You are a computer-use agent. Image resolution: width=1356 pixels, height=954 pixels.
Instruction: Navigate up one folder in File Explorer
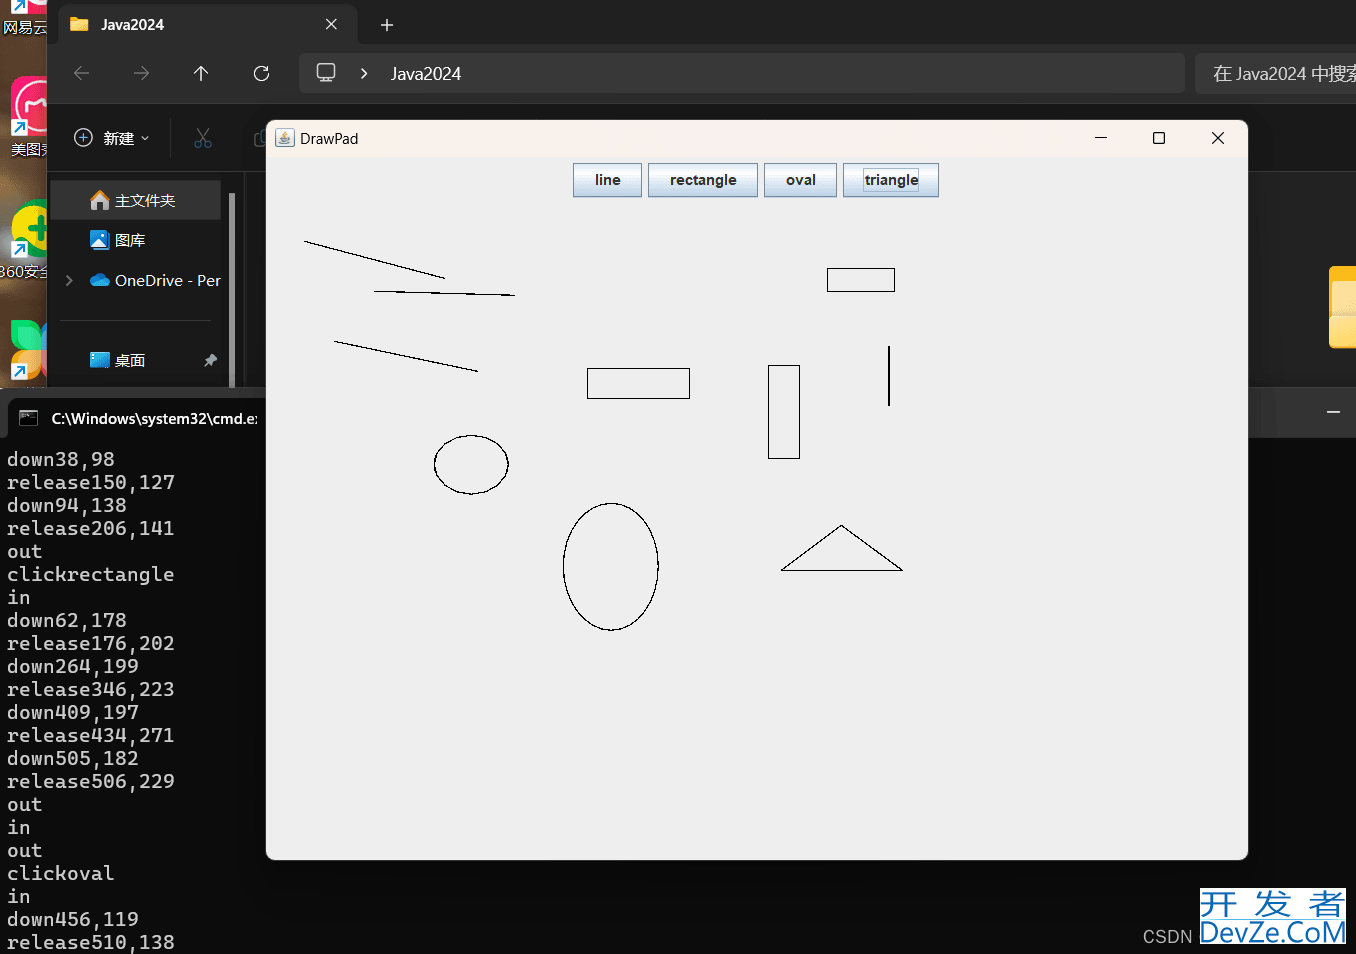pyautogui.click(x=201, y=73)
